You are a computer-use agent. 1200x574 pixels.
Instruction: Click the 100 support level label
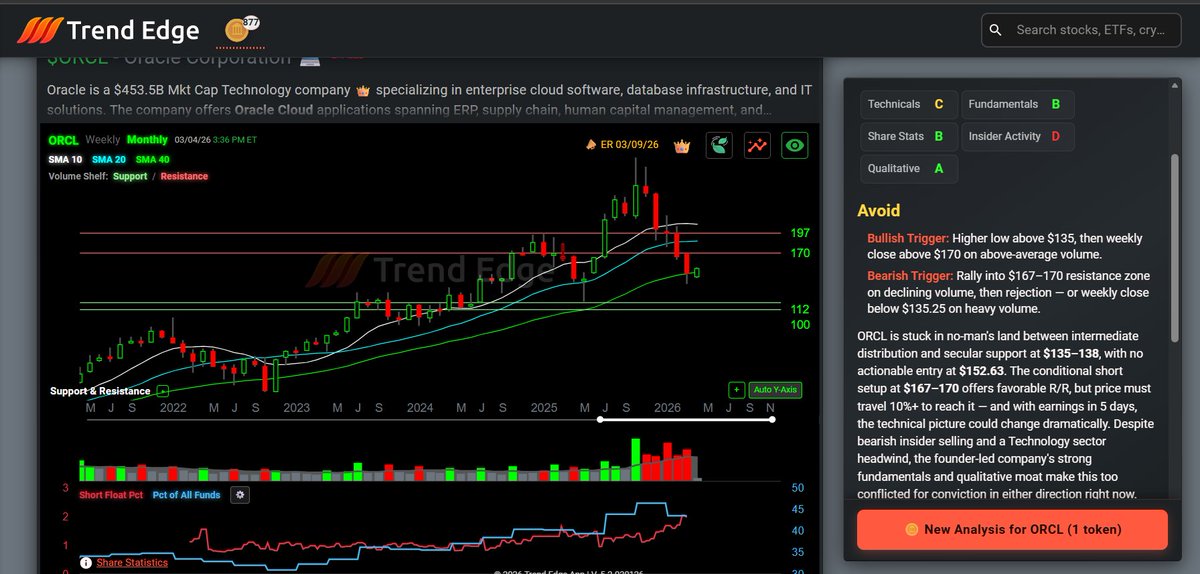click(x=799, y=325)
